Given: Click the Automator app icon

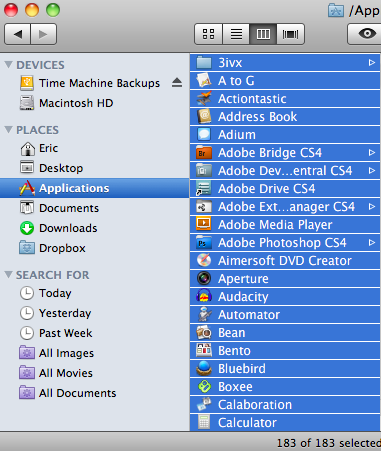Looking at the screenshot, I should (204, 314).
